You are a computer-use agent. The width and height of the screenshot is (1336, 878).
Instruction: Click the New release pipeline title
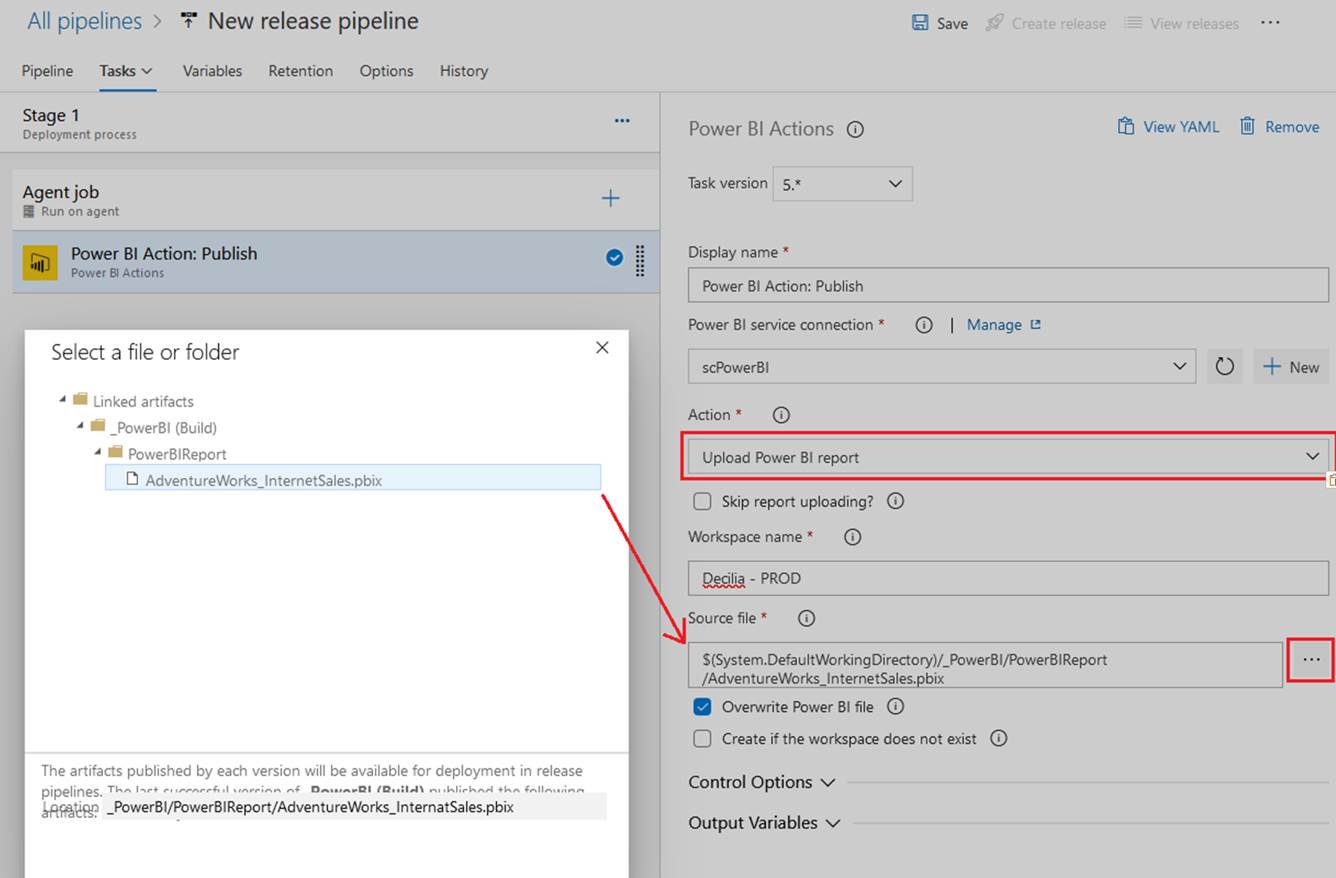pyautogui.click(x=313, y=21)
